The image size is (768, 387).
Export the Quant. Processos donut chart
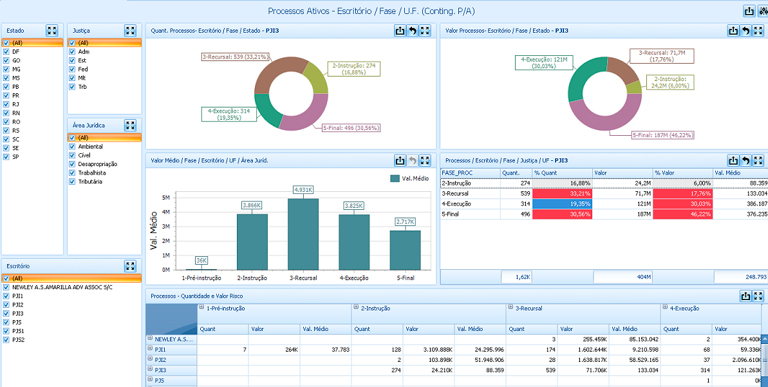coord(400,30)
